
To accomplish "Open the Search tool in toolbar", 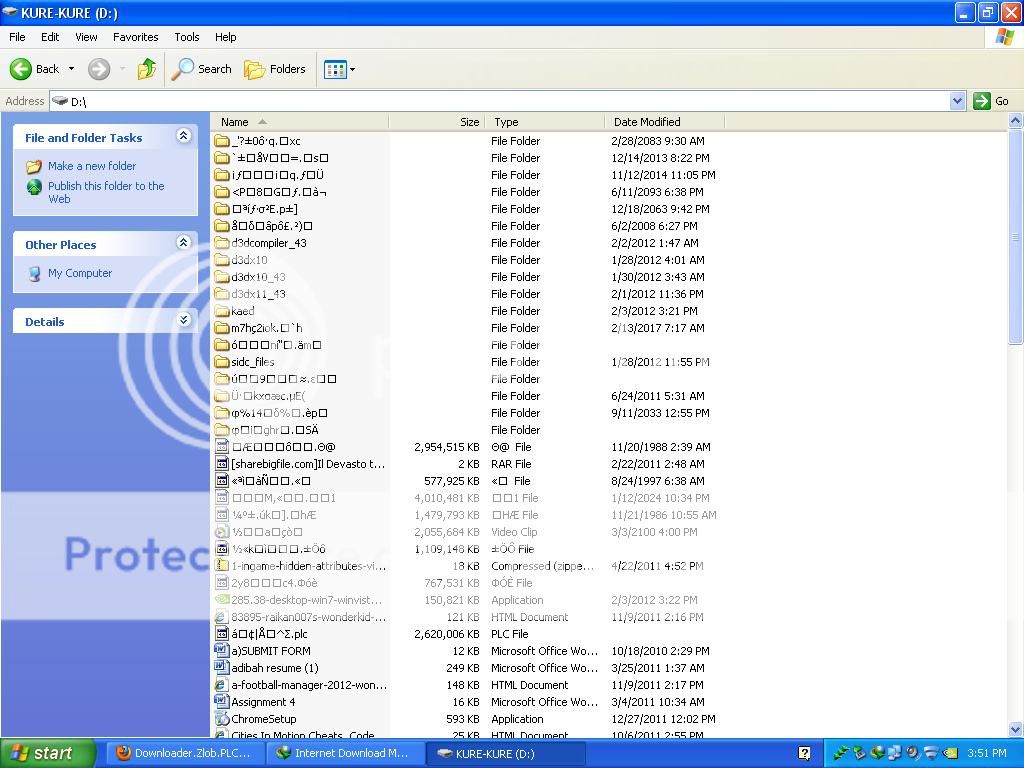I will 202,69.
